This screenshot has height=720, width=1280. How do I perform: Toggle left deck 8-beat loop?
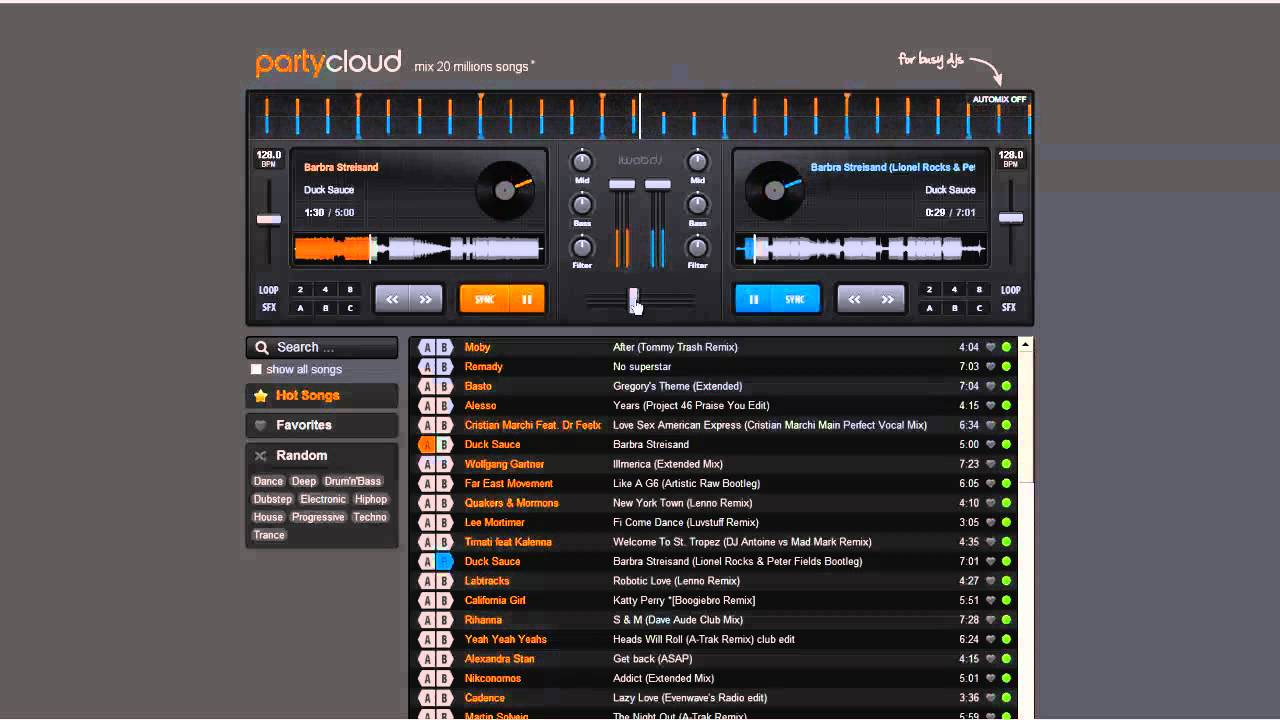pos(350,290)
